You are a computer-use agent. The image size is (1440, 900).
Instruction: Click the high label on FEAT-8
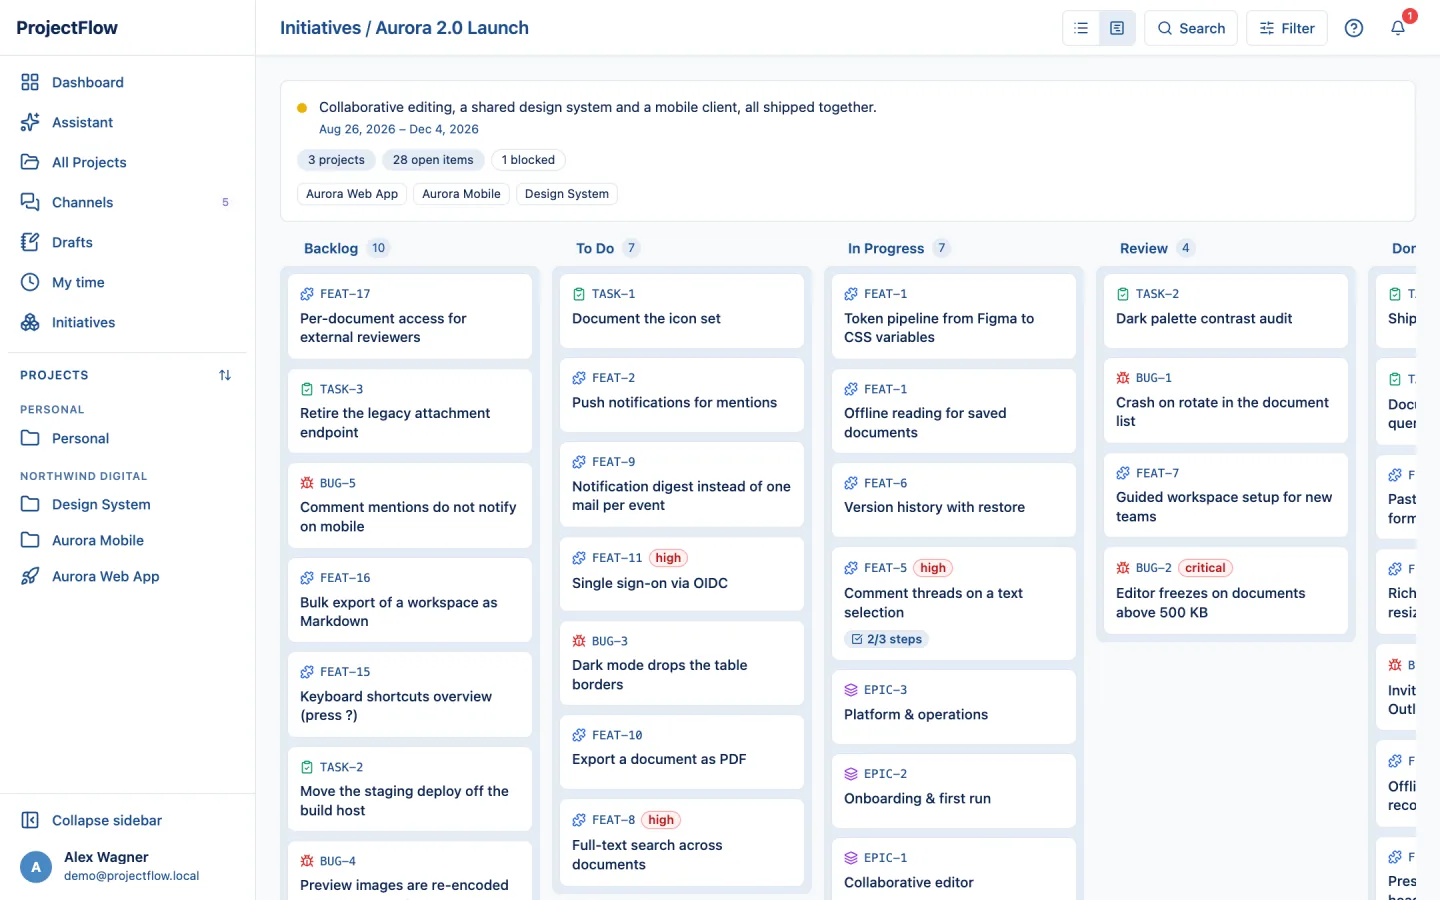pyautogui.click(x=661, y=820)
